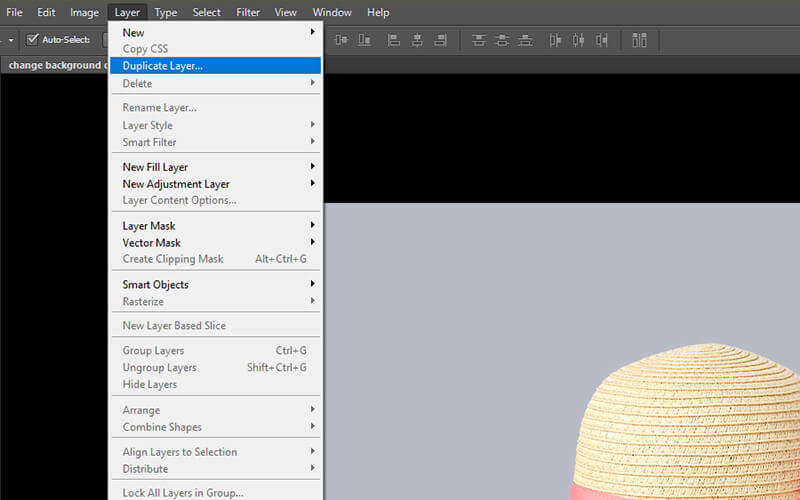This screenshot has width=800, height=500.
Task: Expand the Combine Shapes submenu
Action: point(215,427)
